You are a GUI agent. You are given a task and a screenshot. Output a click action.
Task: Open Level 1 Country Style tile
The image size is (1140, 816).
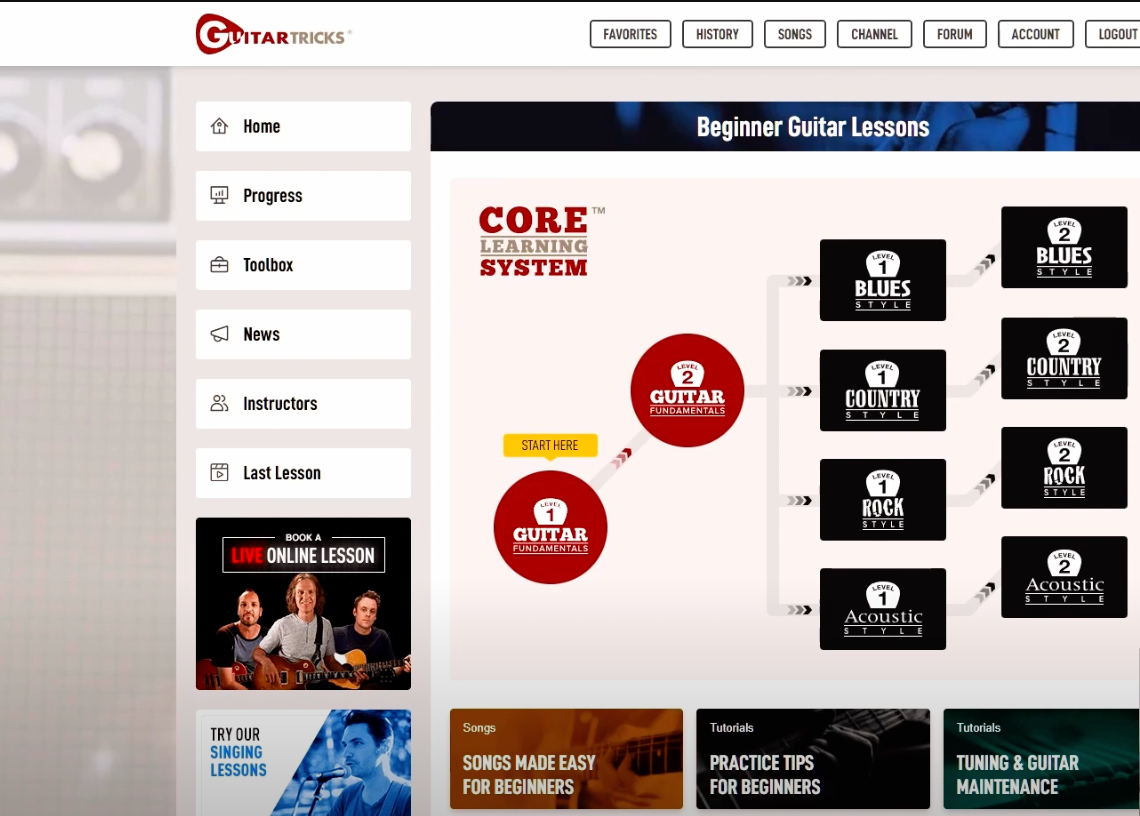point(883,391)
